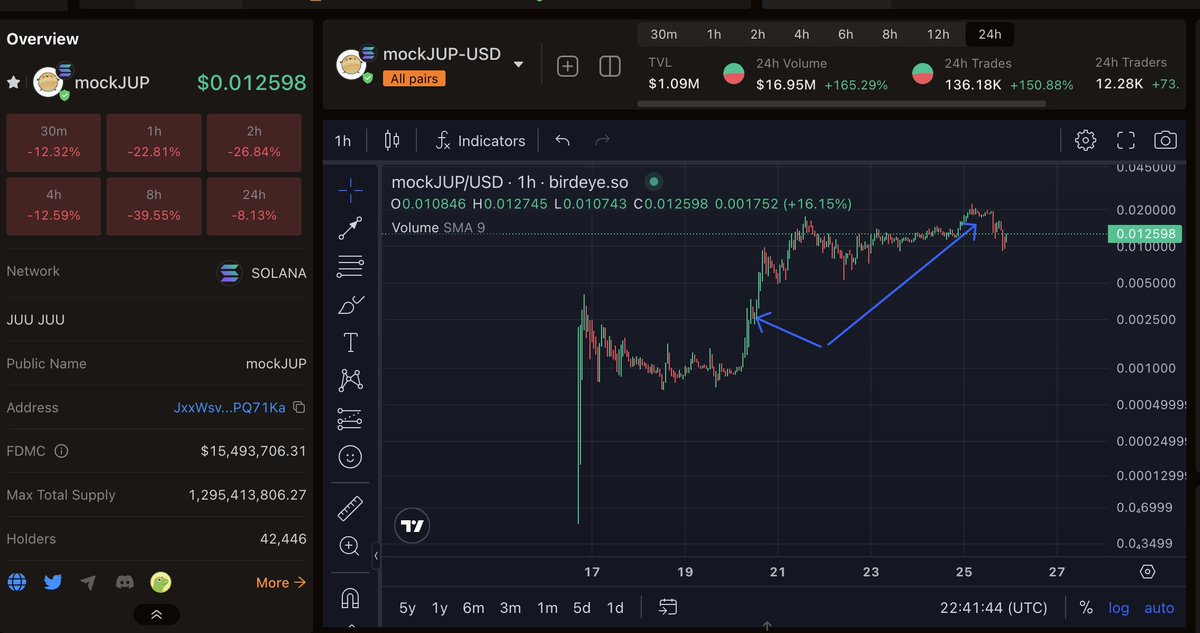
Task: Toggle log scale mode
Action: point(1119,607)
